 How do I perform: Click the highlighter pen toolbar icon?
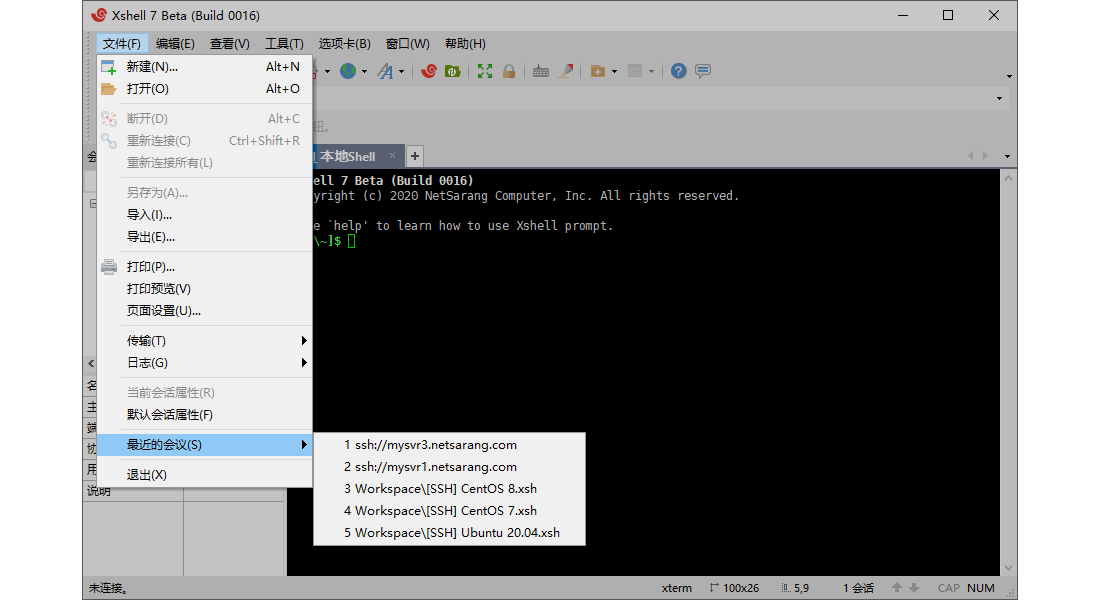tap(565, 71)
